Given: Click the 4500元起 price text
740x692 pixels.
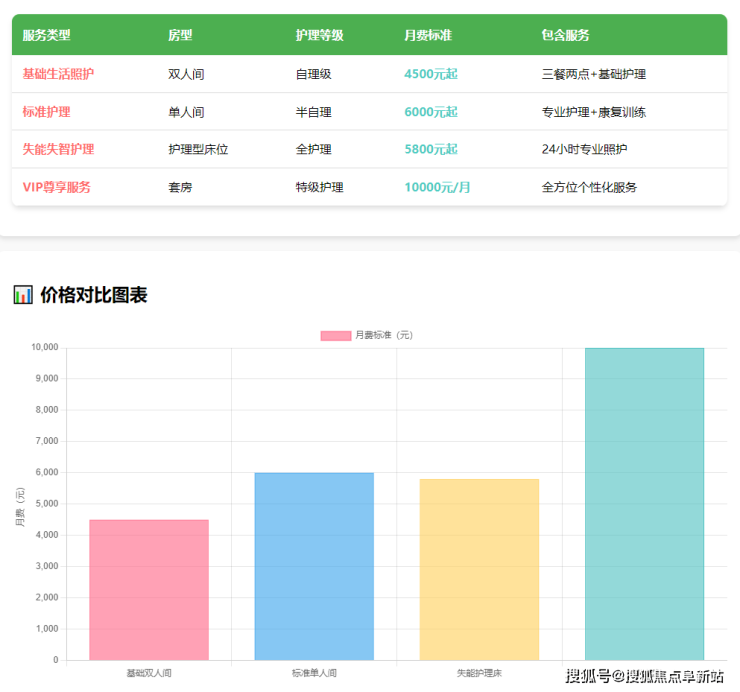Looking at the screenshot, I should (431, 74).
